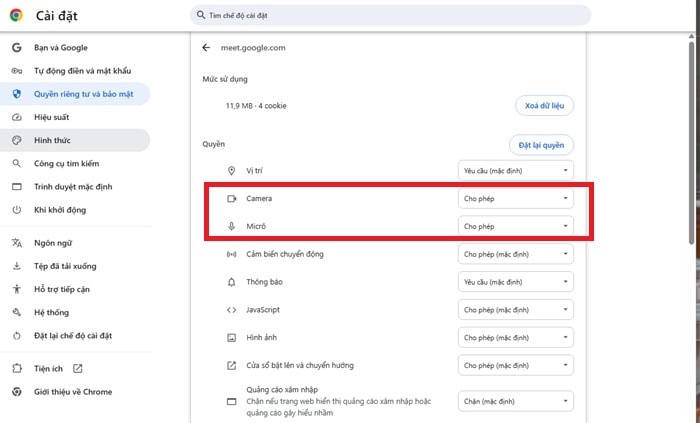This screenshot has width=700, height=423.
Task: Click the reset icon for Đặt lại chế độ cài đặt
Action: pyautogui.click(x=17, y=336)
